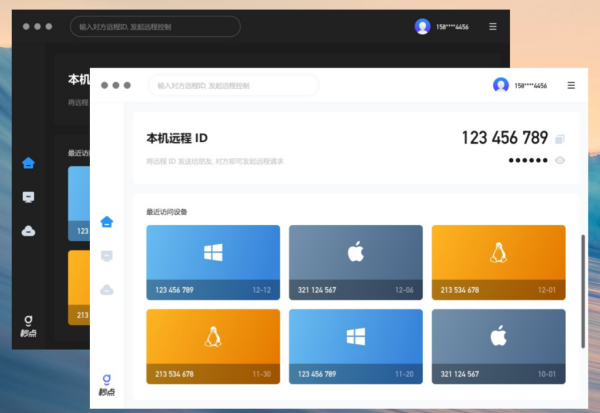Click first window control dot in dark window

(26, 26)
